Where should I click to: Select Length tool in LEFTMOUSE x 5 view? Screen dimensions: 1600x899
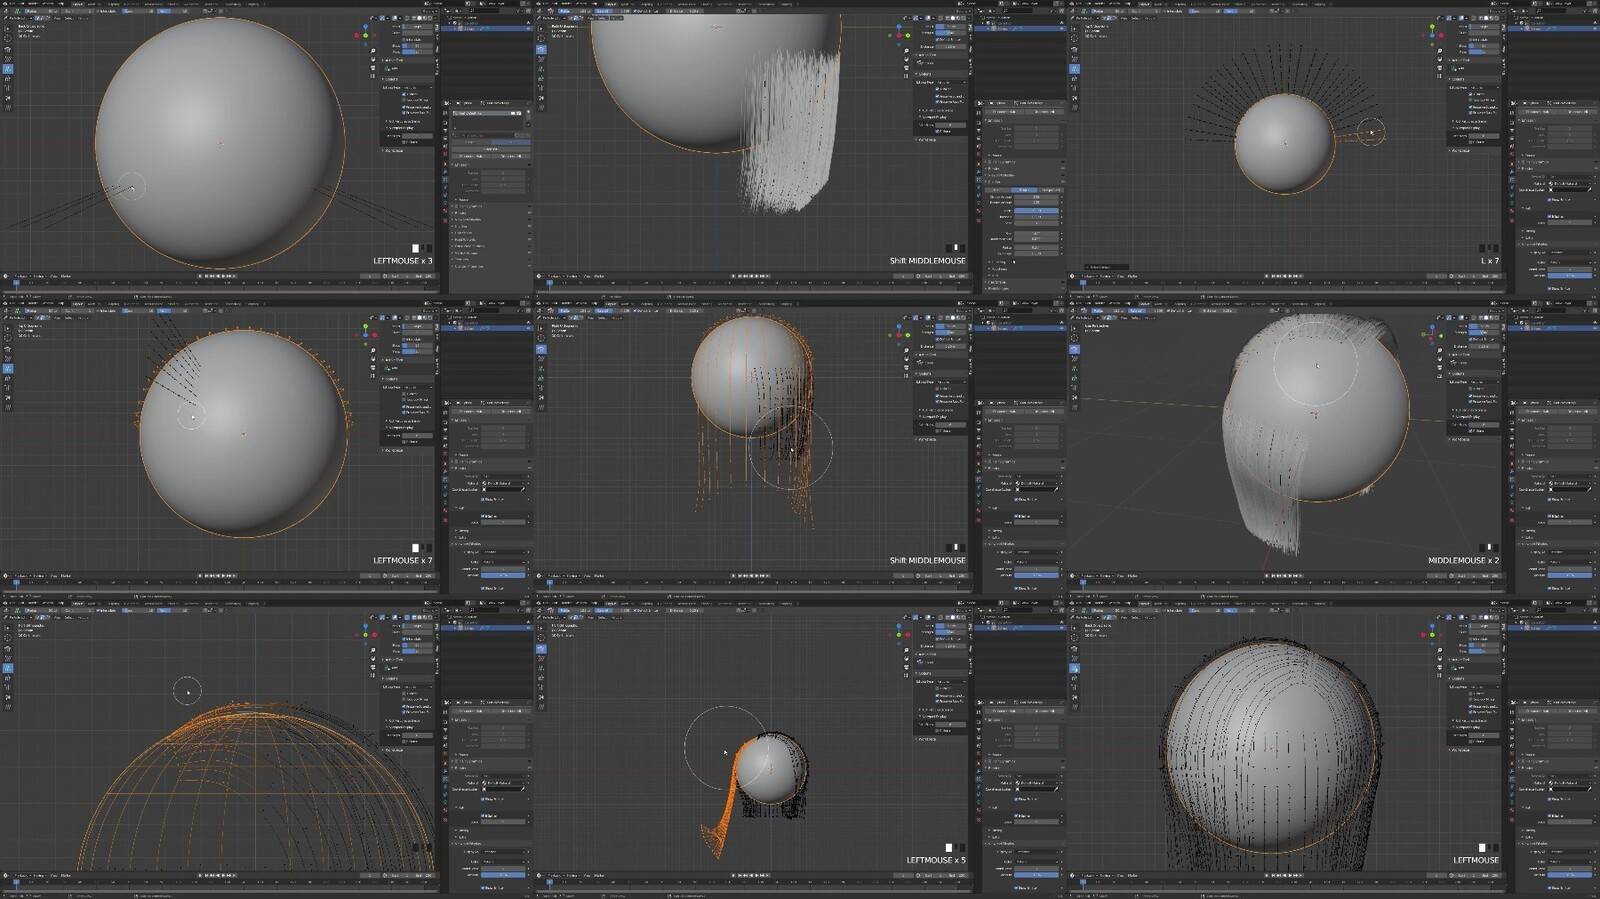(540, 678)
